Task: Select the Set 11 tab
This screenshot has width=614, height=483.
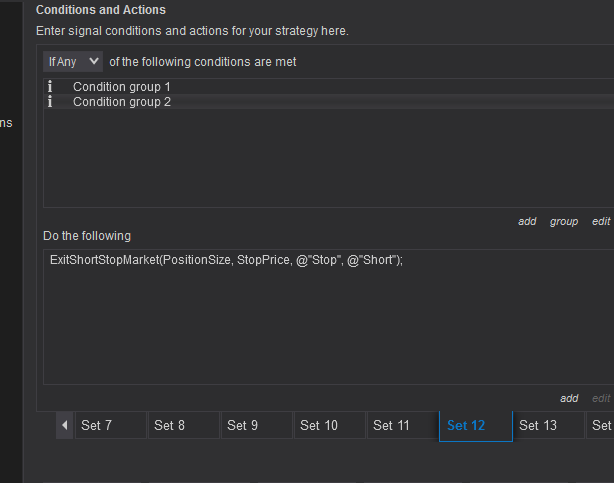Action: pyautogui.click(x=402, y=425)
